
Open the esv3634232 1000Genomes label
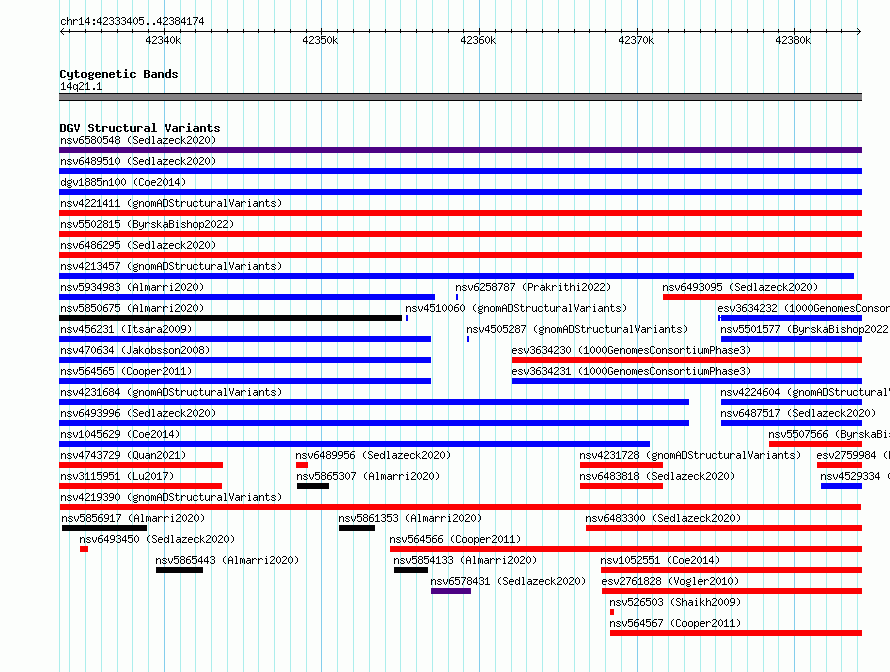[804, 308]
